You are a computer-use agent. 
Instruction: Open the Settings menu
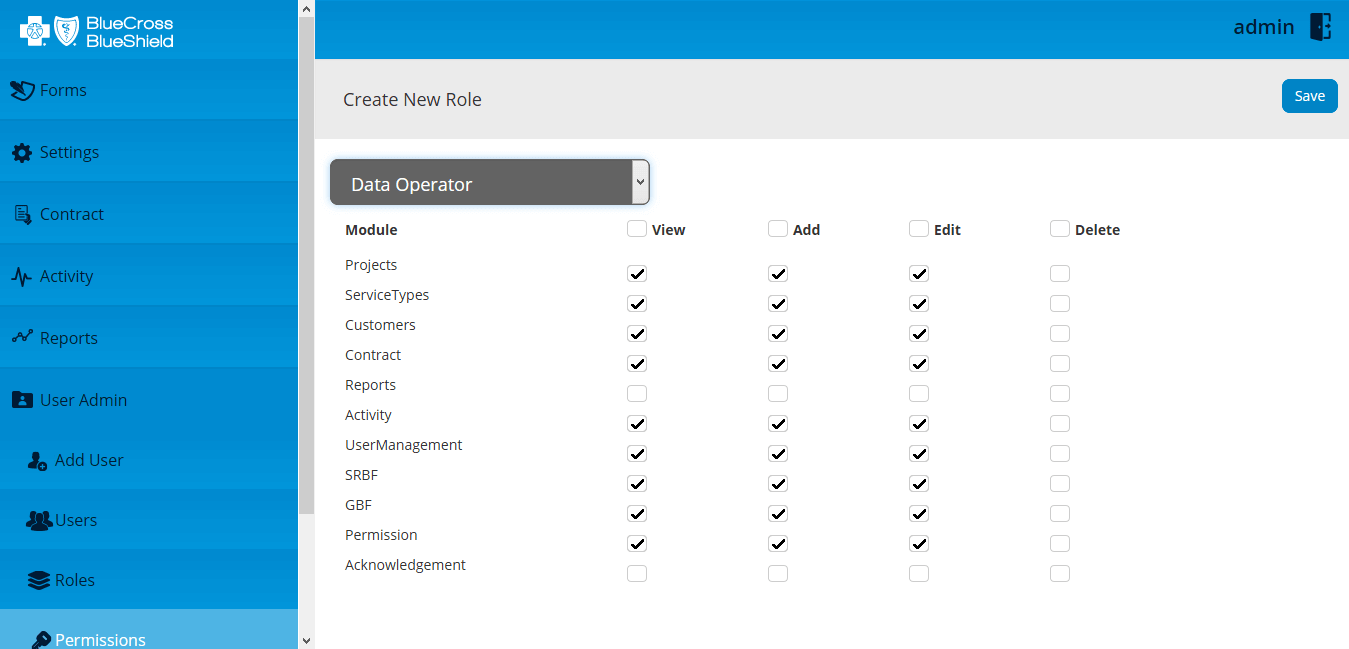point(149,152)
